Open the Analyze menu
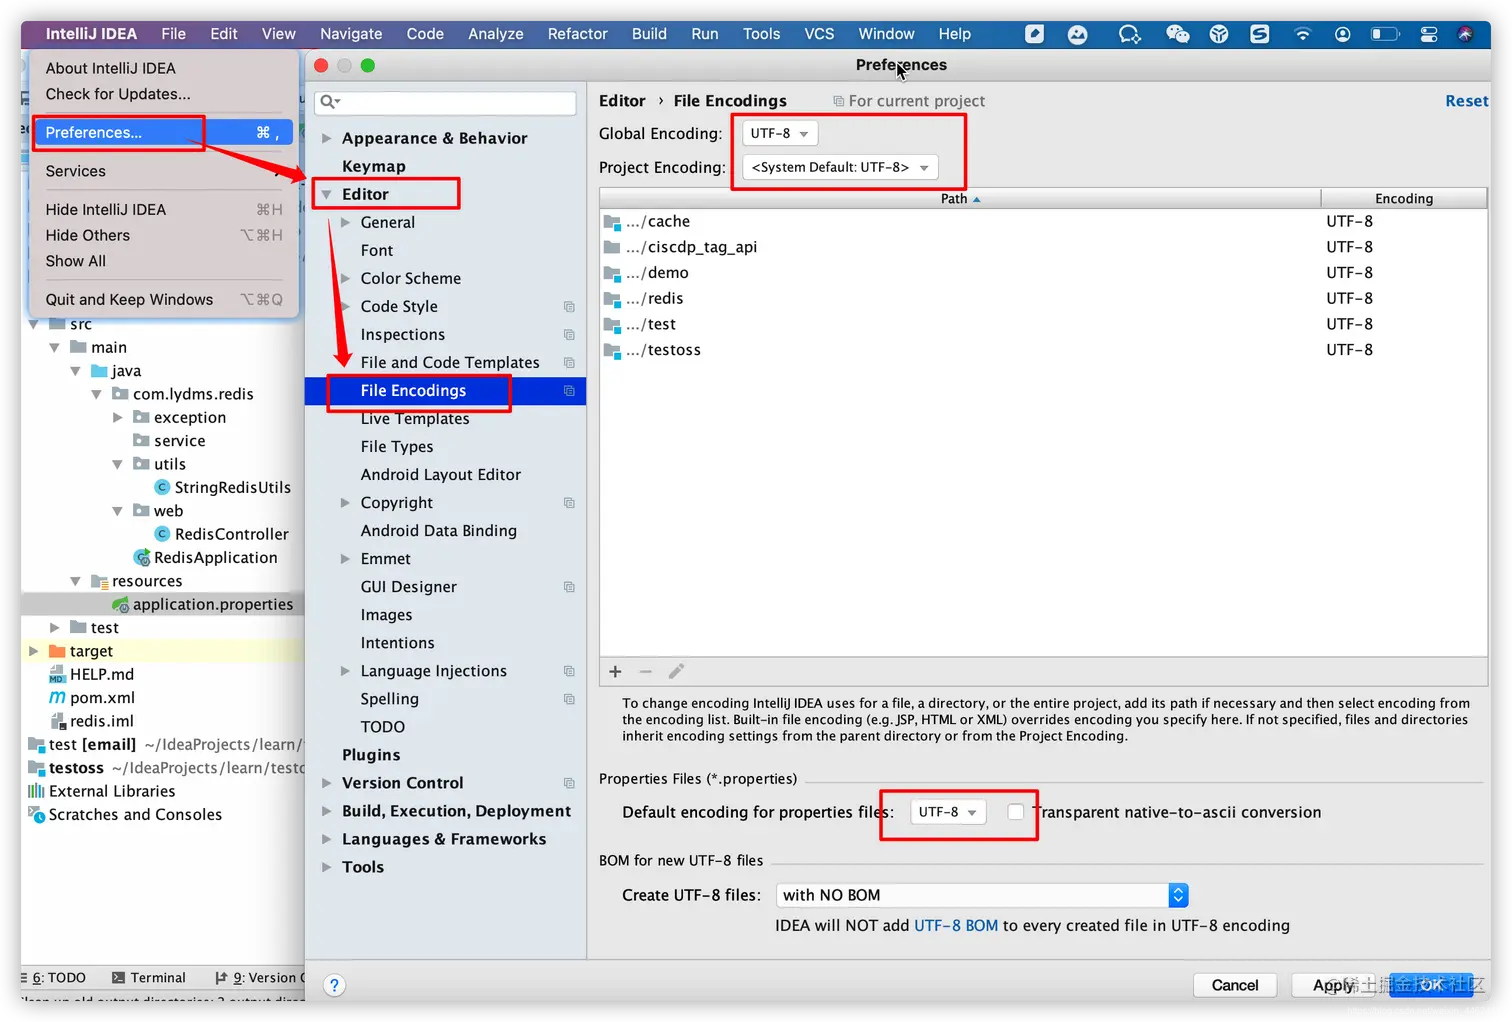Viewport: 1512px width, 1022px height. [x=496, y=34]
